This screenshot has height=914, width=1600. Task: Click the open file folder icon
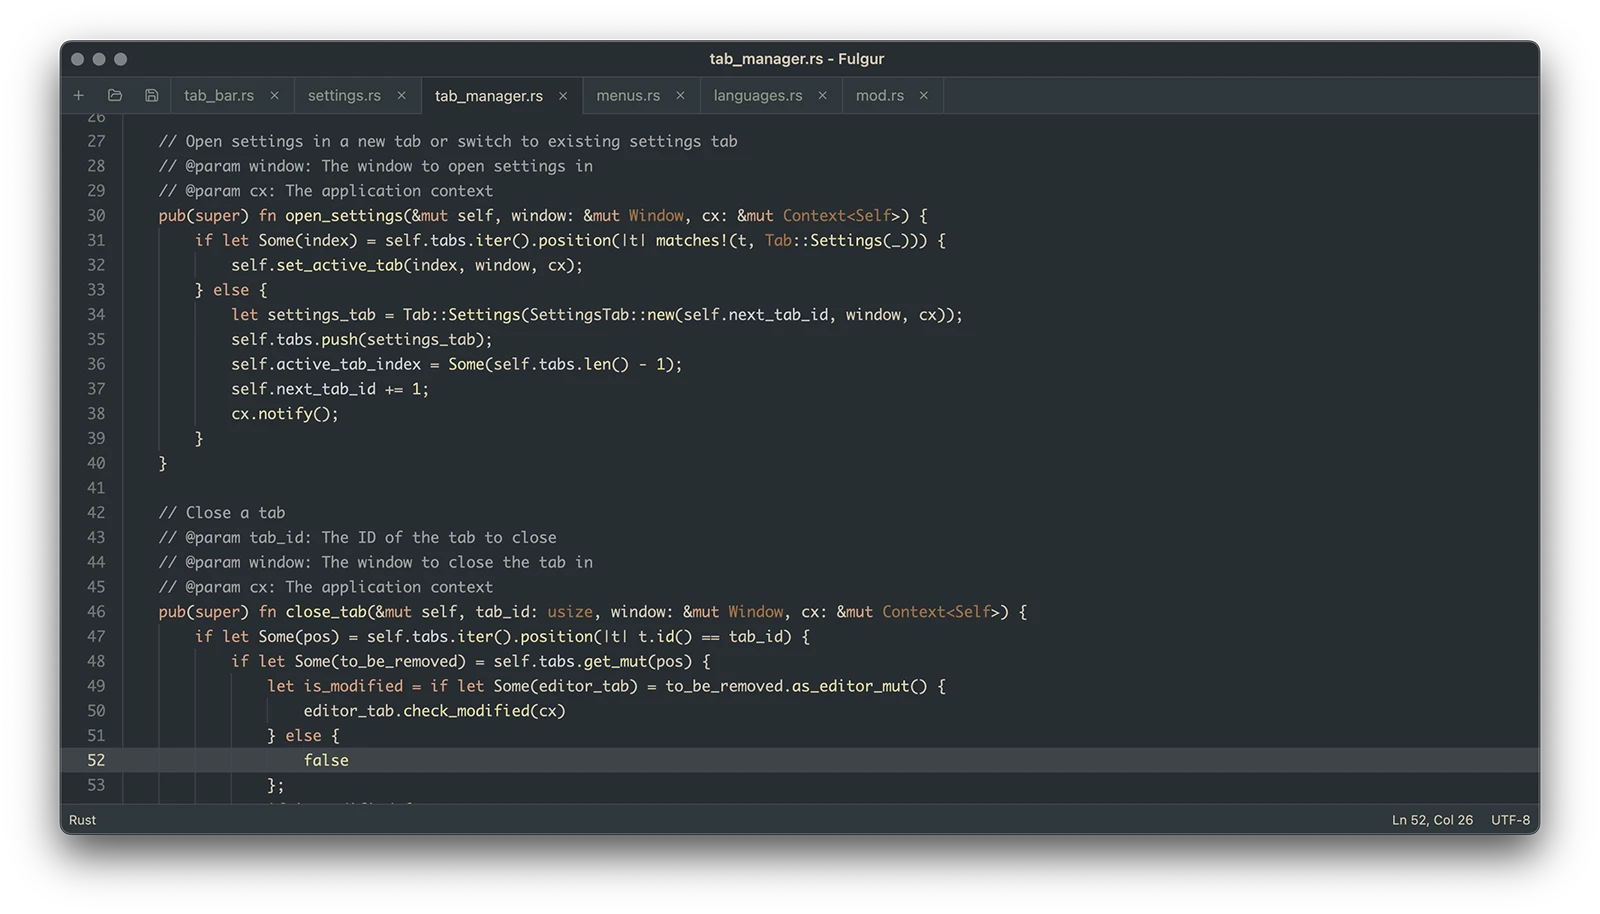click(115, 96)
